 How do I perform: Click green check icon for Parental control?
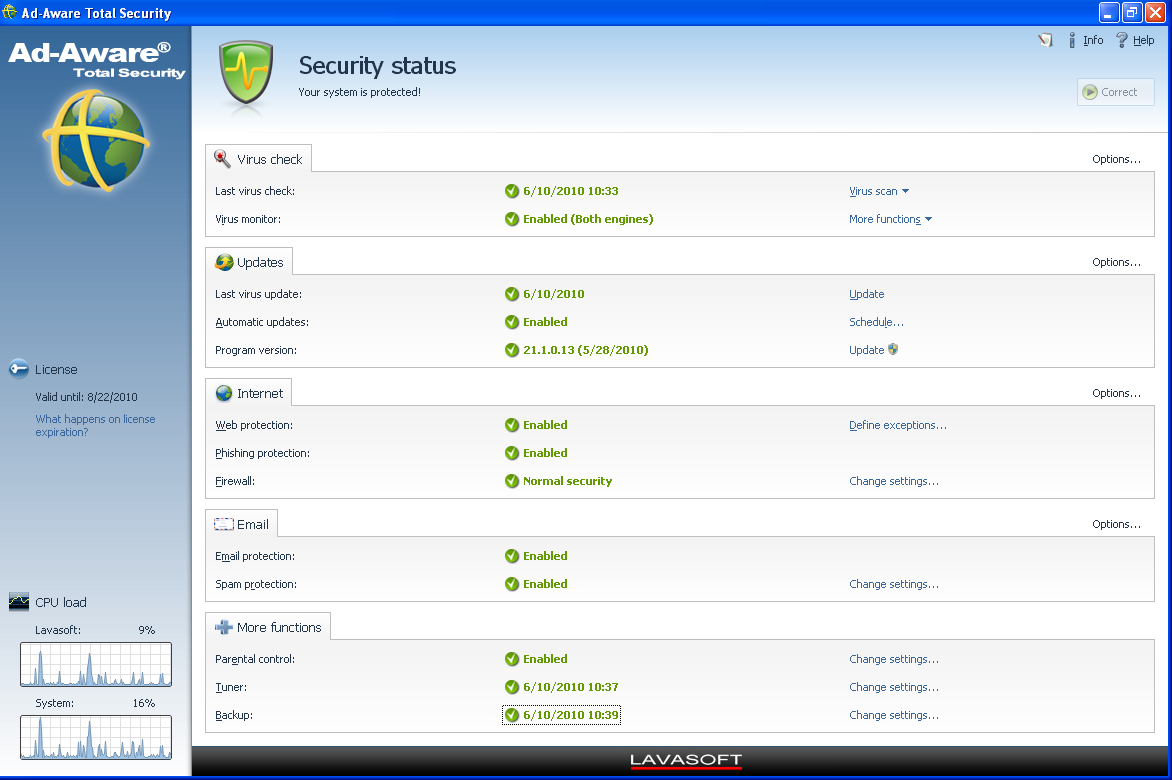point(512,659)
